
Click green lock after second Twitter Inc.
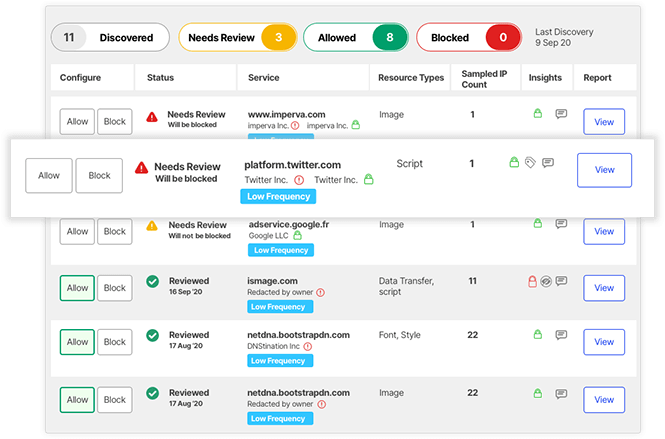tap(369, 179)
